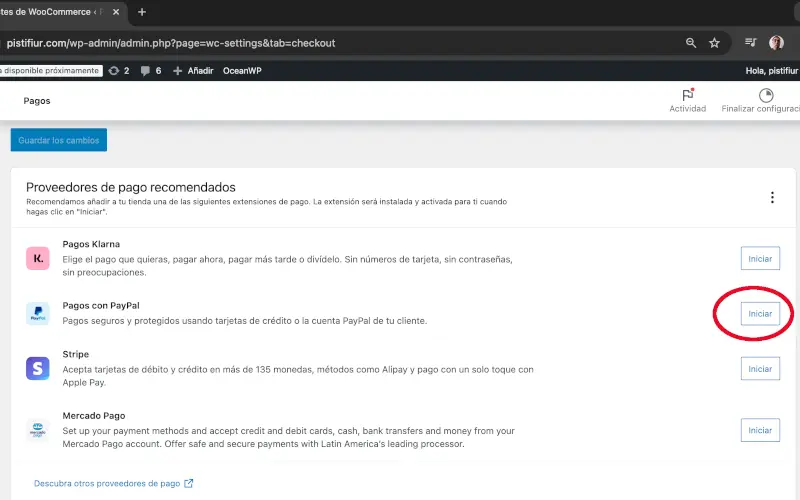Bookmark this page with the star icon
This screenshot has height=500, width=800.
(714, 43)
